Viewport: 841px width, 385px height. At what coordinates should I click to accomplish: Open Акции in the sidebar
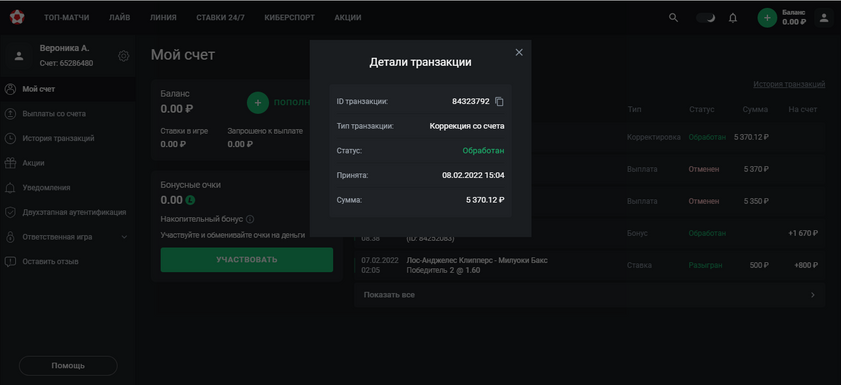click(x=68, y=163)
